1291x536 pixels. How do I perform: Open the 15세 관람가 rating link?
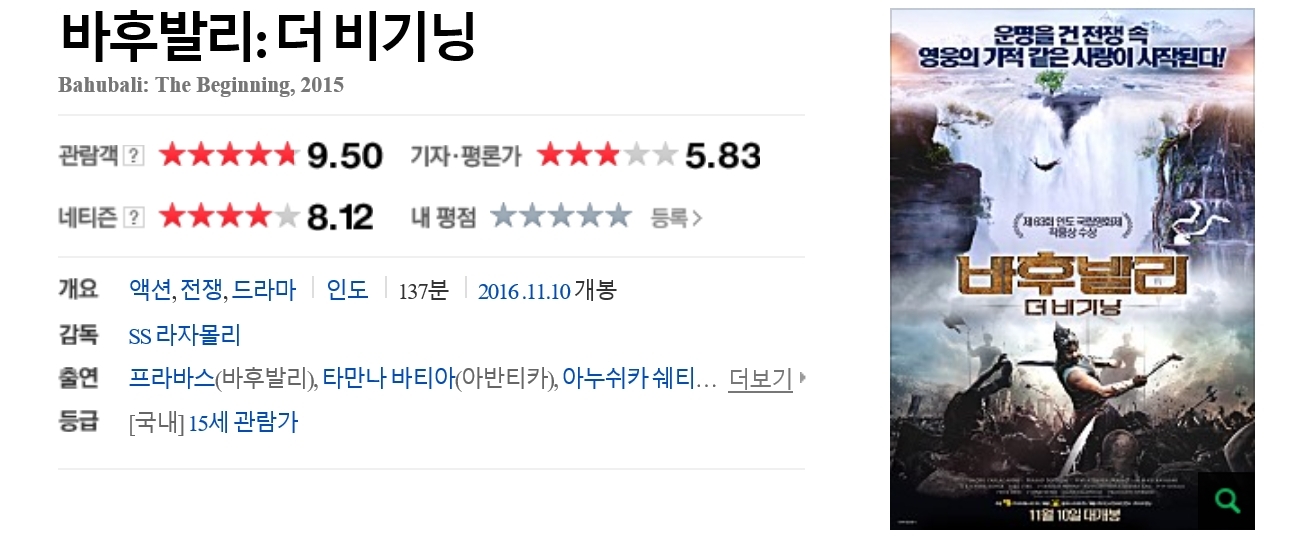[x=243, y=423]
